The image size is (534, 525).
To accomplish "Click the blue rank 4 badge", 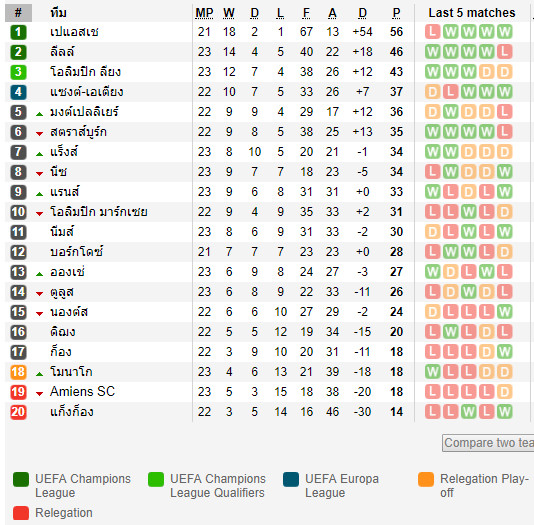I will coord(18,92).
